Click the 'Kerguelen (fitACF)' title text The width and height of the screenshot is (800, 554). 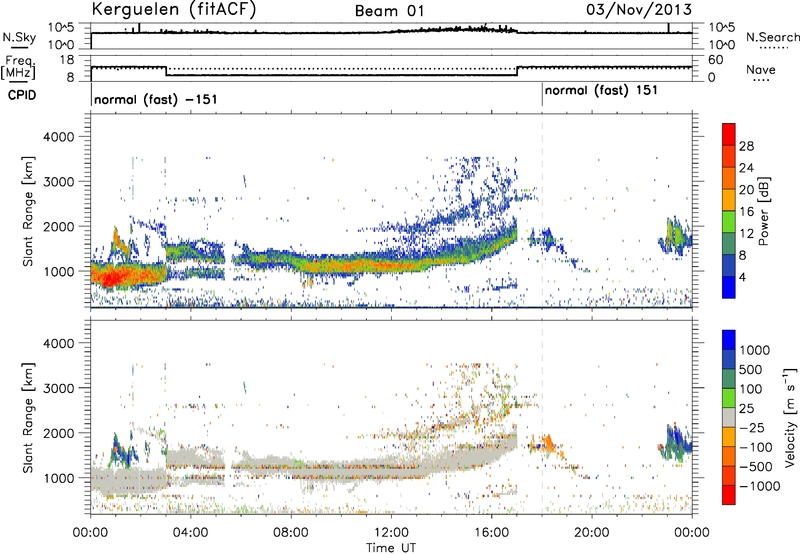[173, 10]
